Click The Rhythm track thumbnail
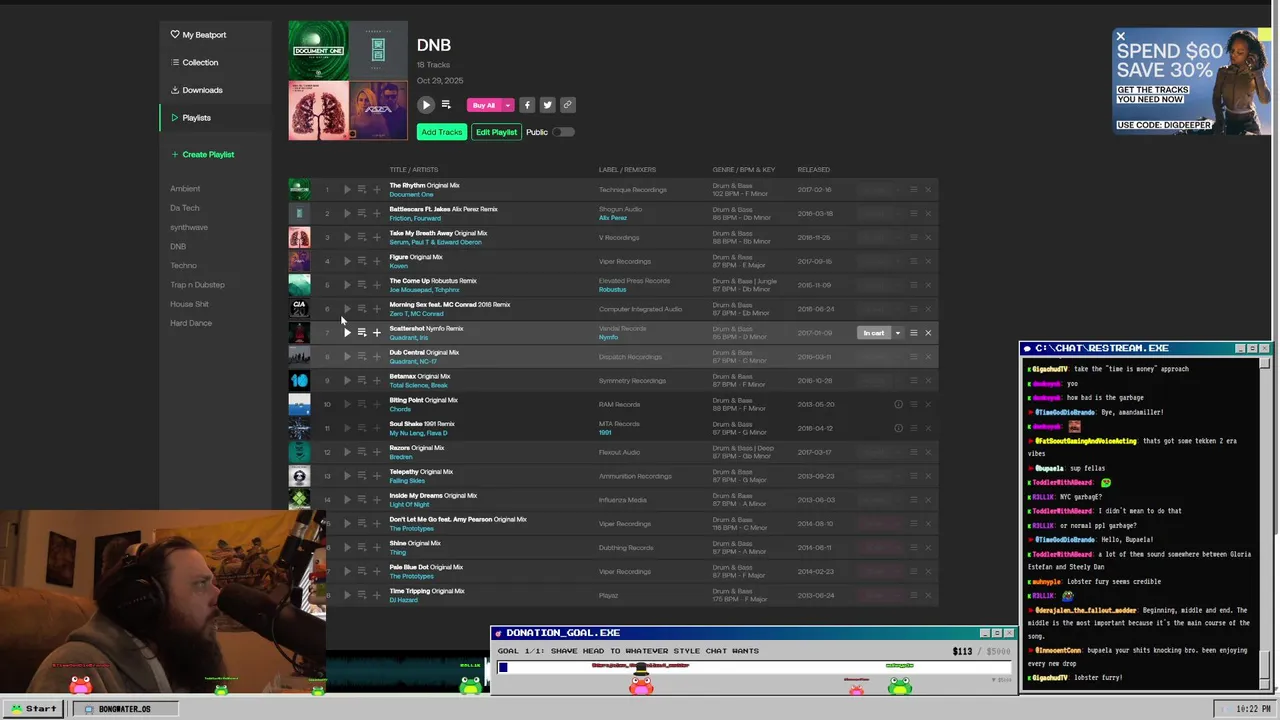This screenshot has height=720, width=1280. [299, 190]
